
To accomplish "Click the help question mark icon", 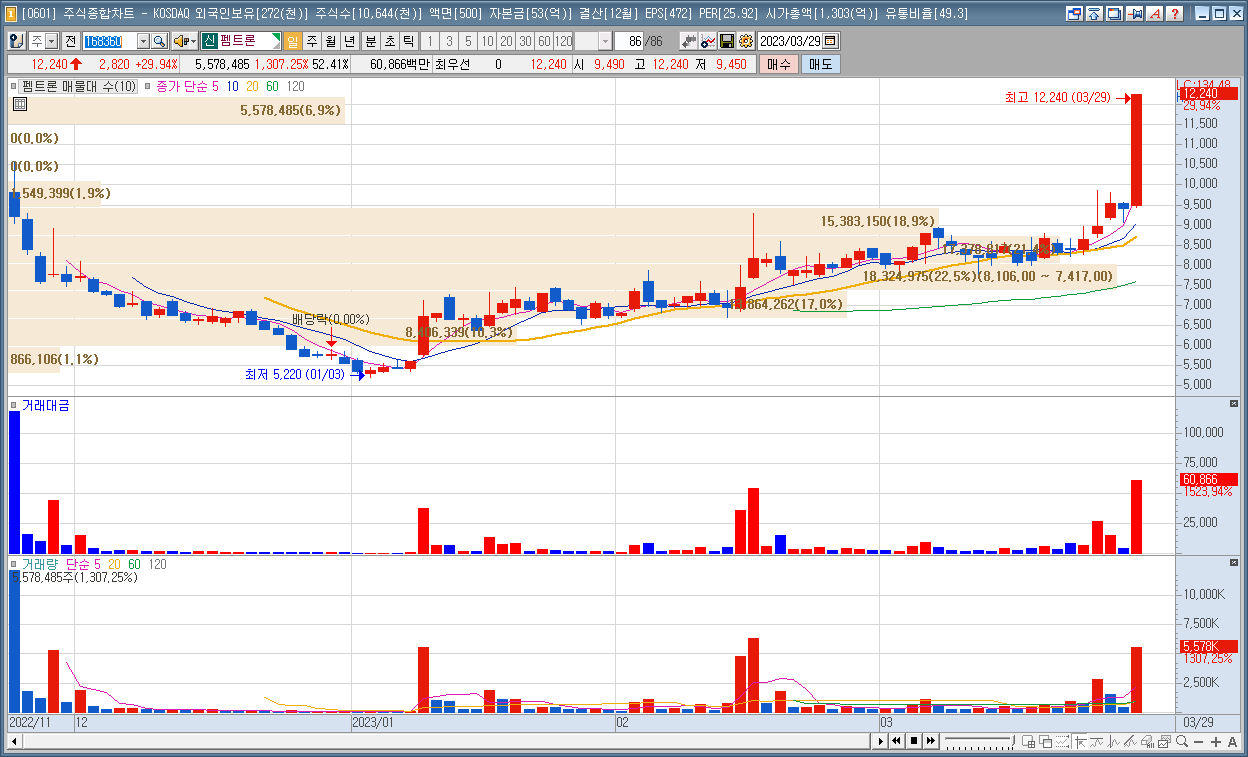I will [x=1175, y=14].
